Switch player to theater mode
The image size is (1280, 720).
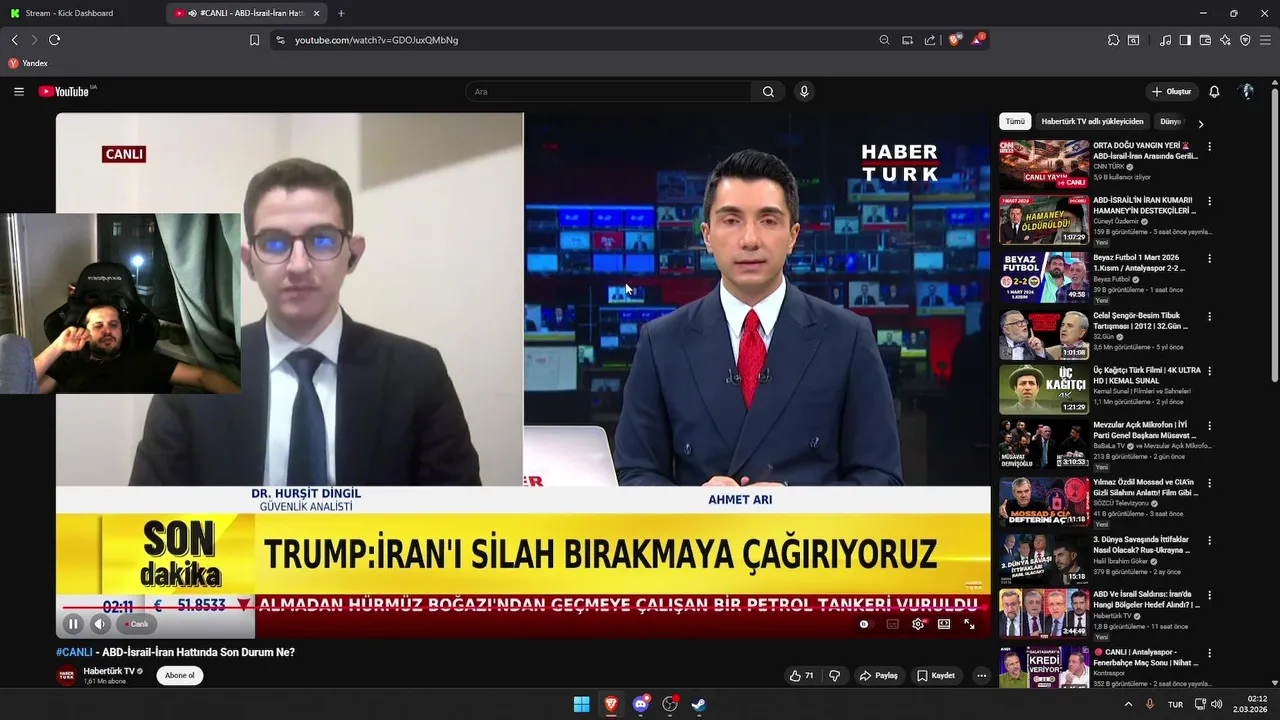click(x=944, y=624)
